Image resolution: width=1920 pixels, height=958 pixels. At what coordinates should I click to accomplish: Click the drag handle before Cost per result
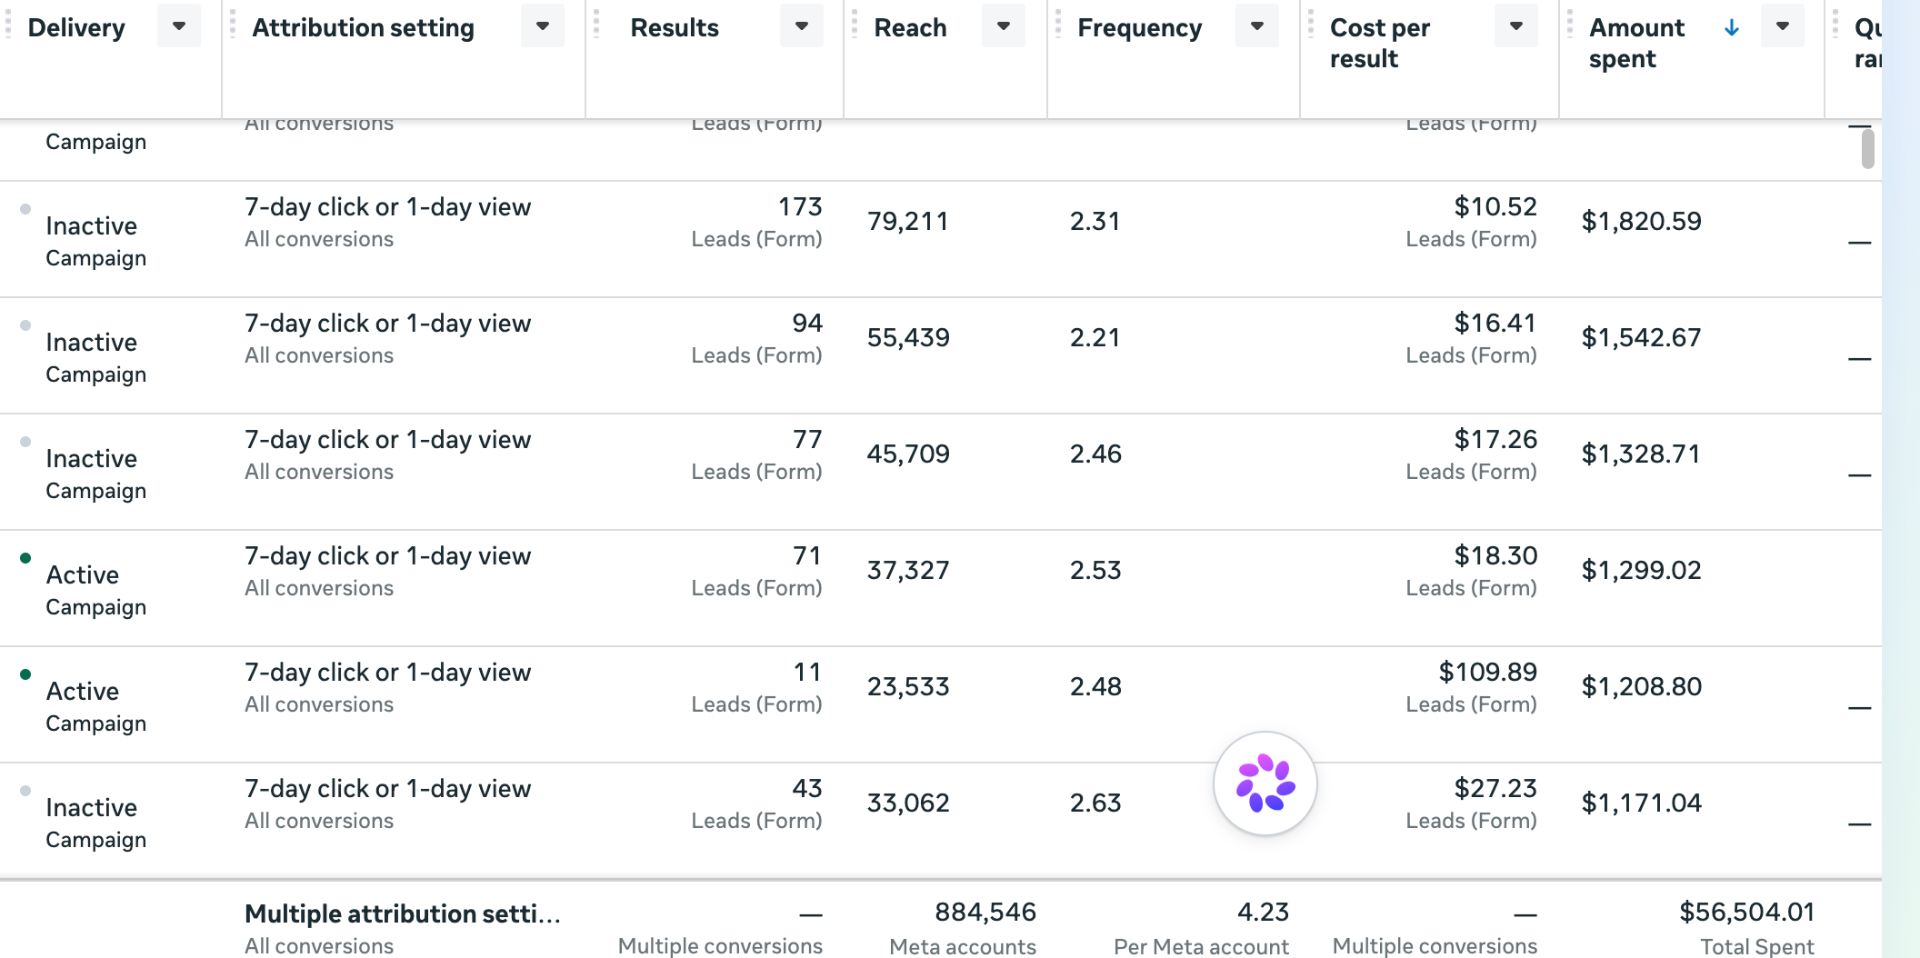click(1310, 26)
